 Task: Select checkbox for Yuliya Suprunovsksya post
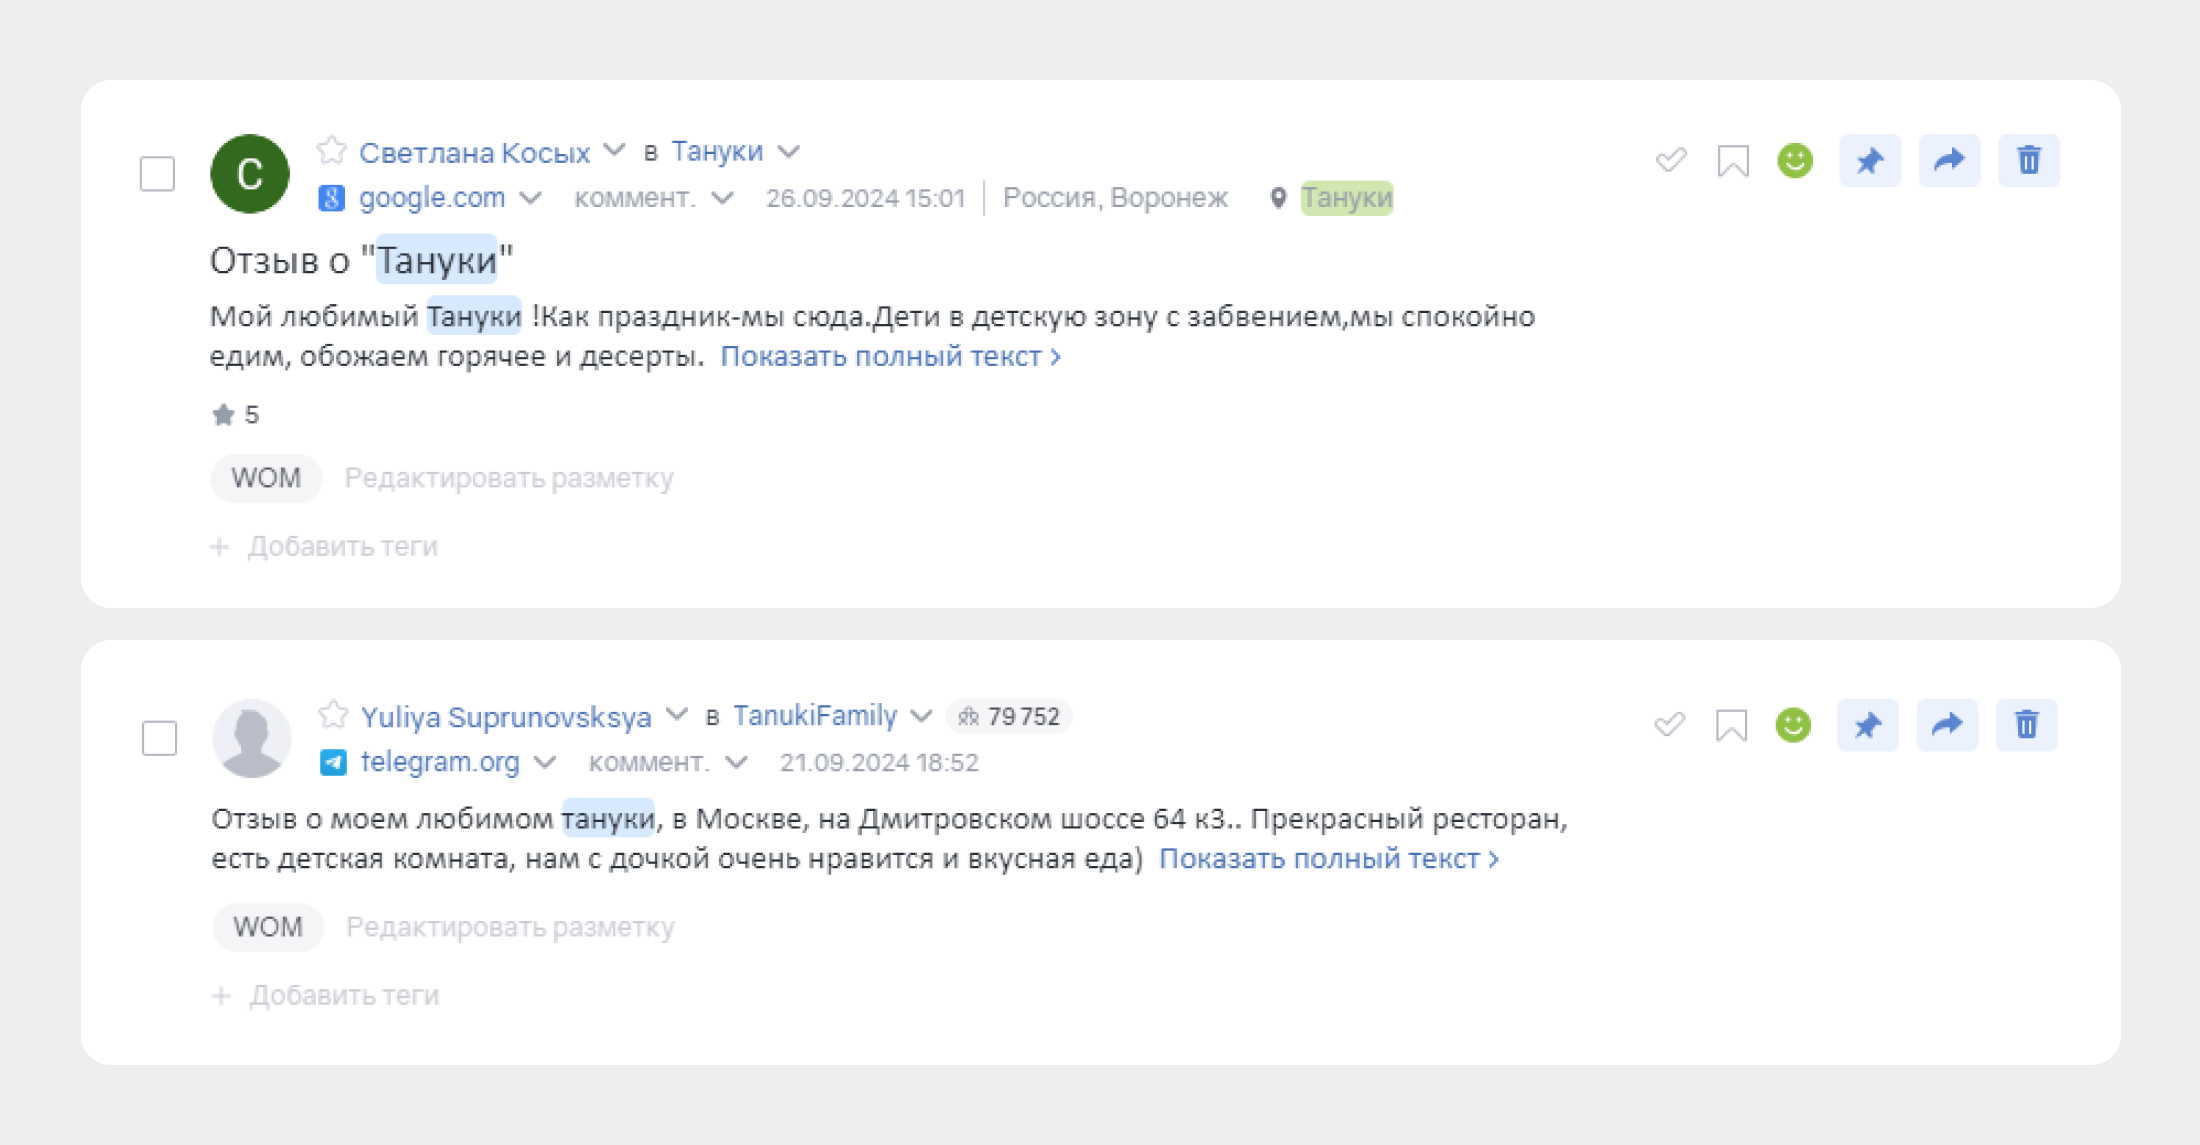click(x=159, y=738)
